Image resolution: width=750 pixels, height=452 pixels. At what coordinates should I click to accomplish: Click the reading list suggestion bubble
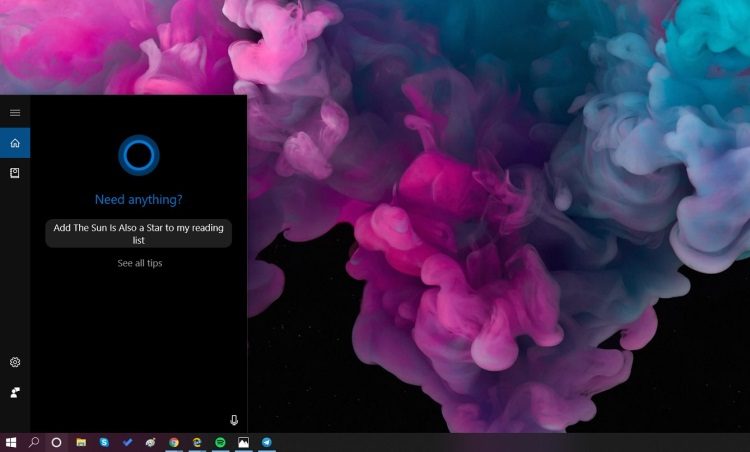pyautogui.click(x=139, y=233)
